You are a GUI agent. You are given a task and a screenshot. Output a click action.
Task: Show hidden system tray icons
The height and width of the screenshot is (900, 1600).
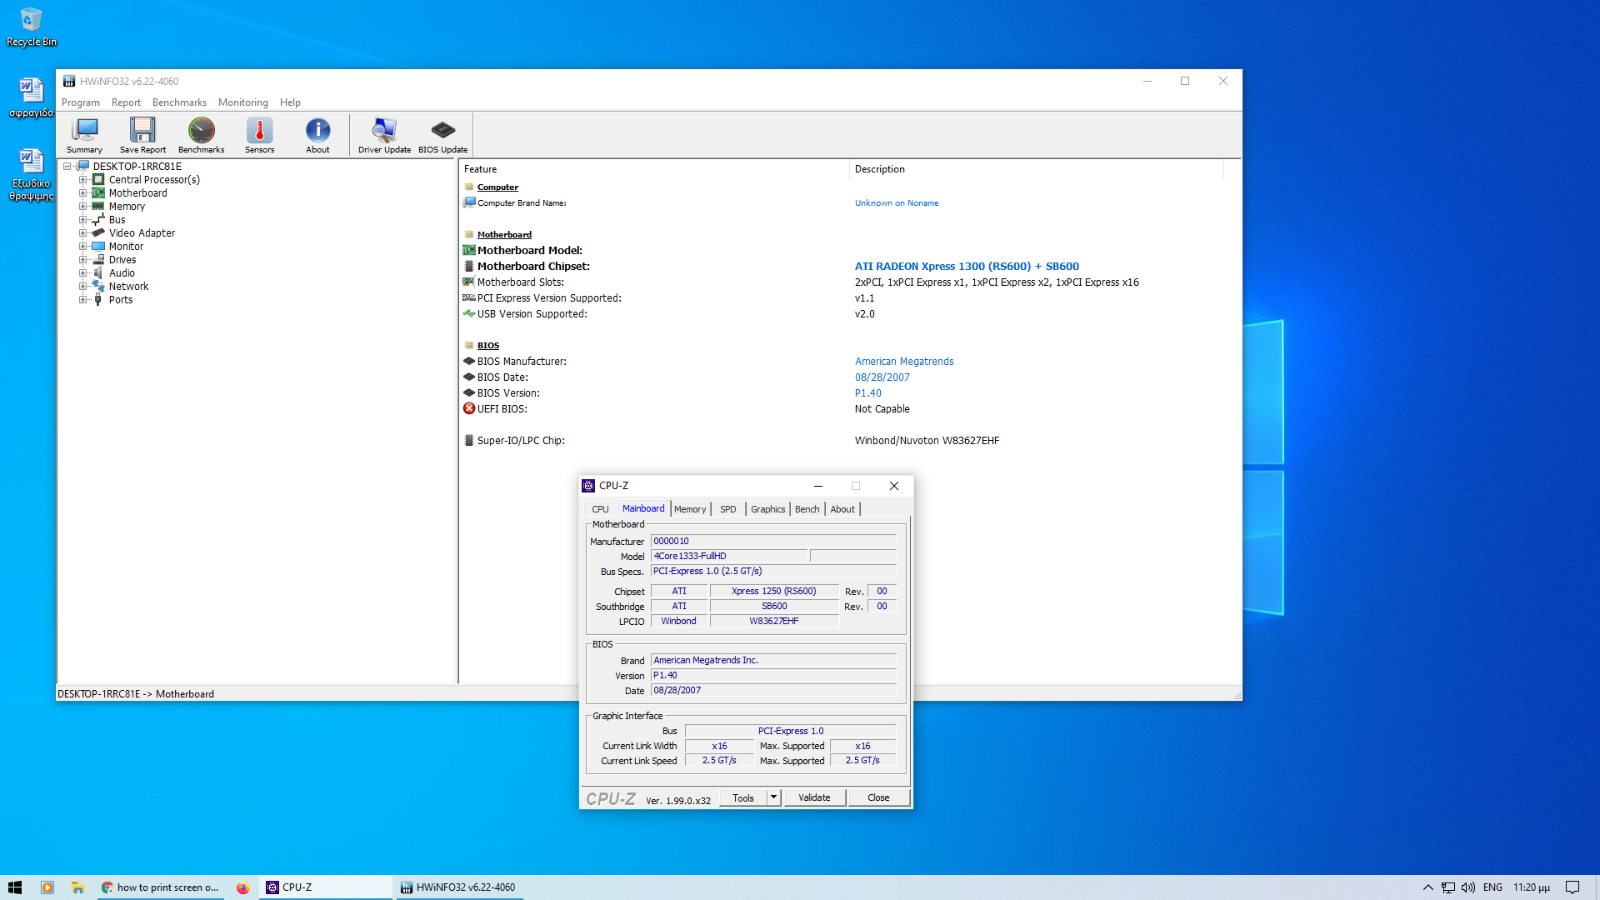(1428, 887)
